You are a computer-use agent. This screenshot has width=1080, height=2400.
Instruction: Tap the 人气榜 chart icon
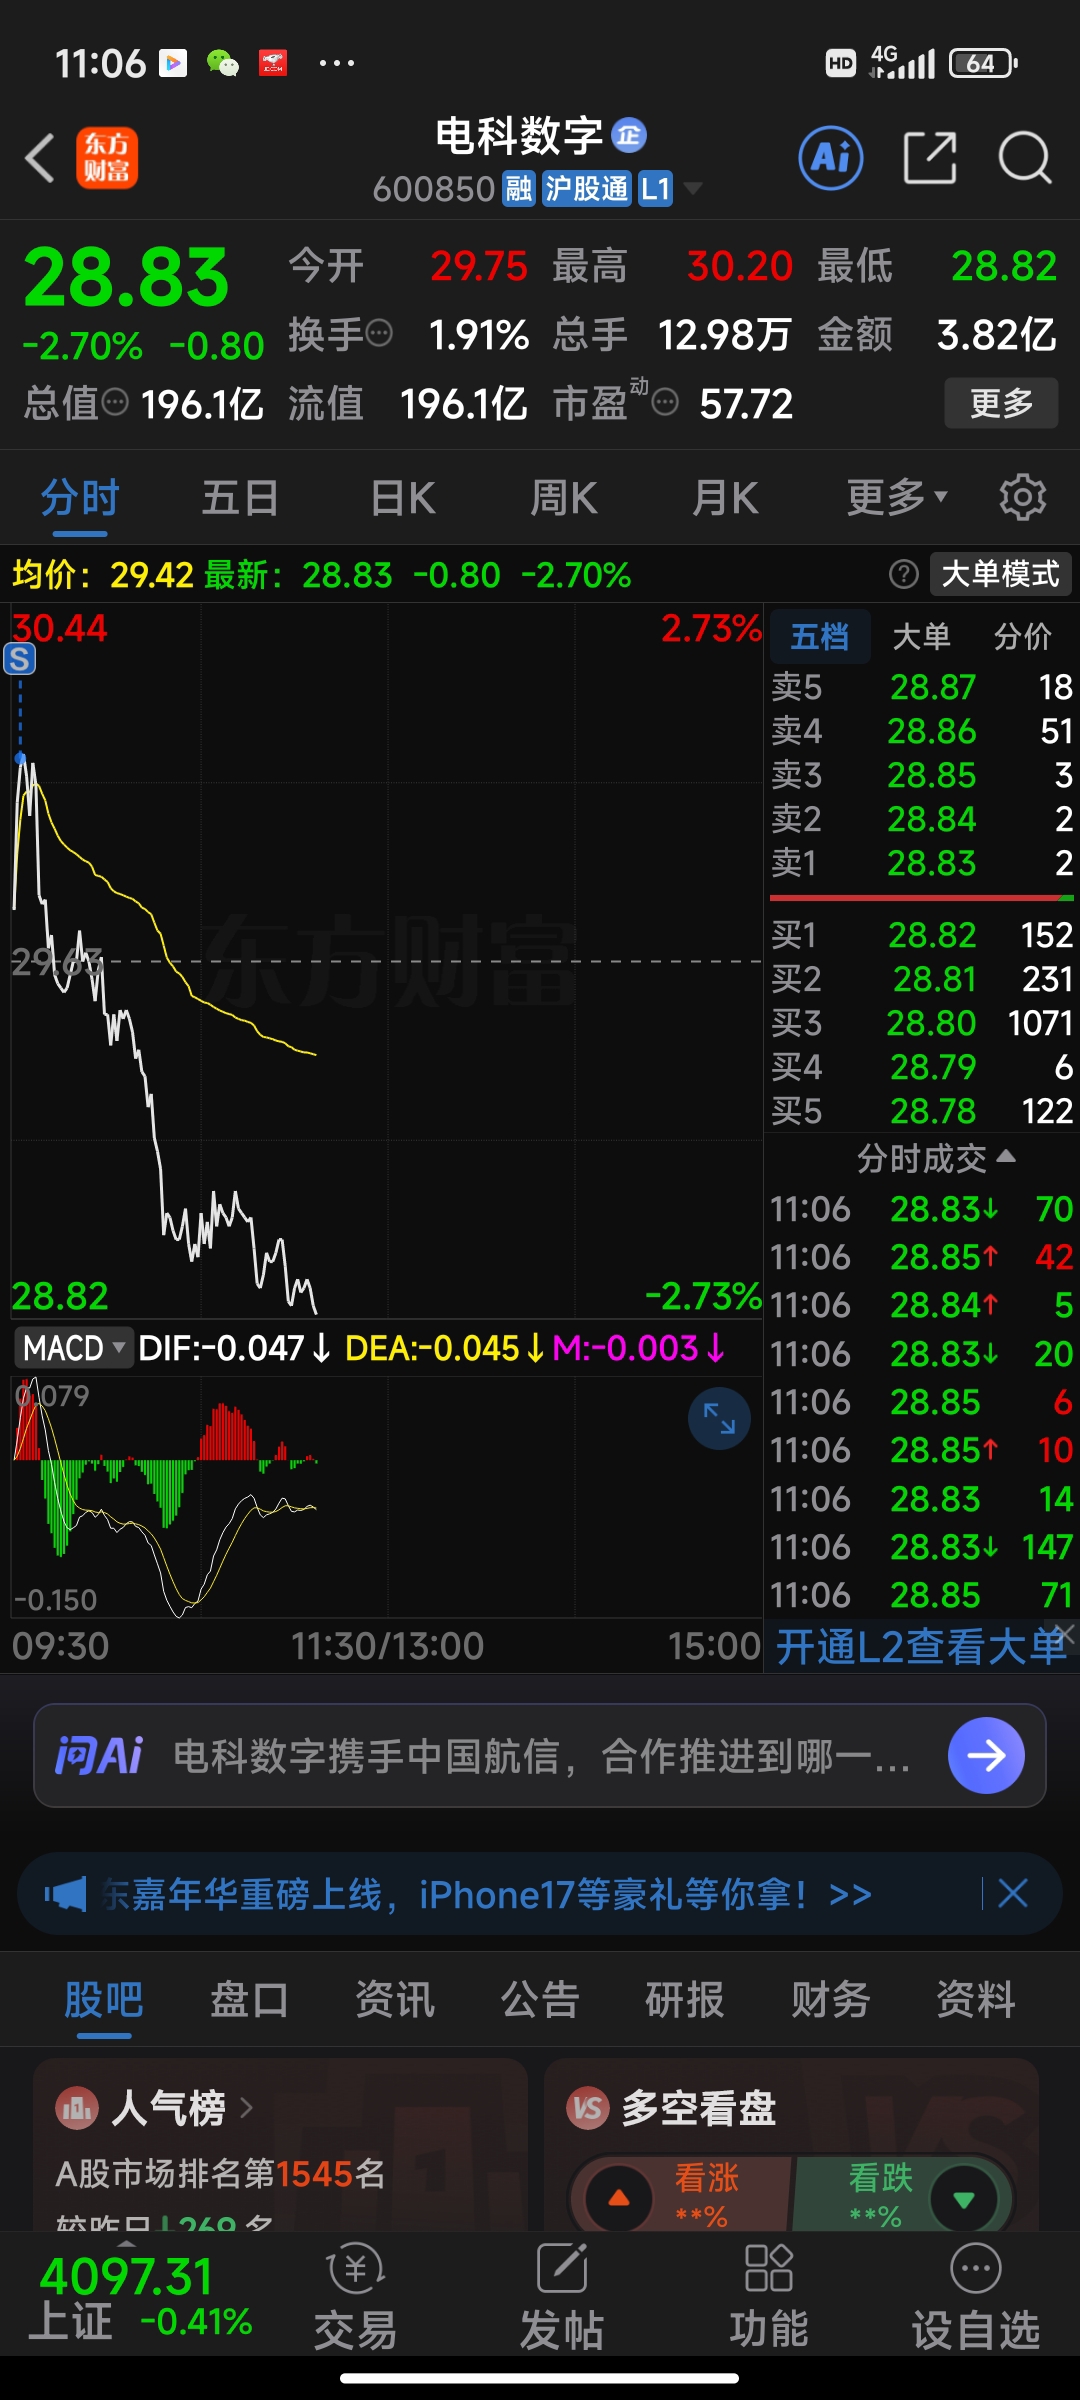point(77,2108)
